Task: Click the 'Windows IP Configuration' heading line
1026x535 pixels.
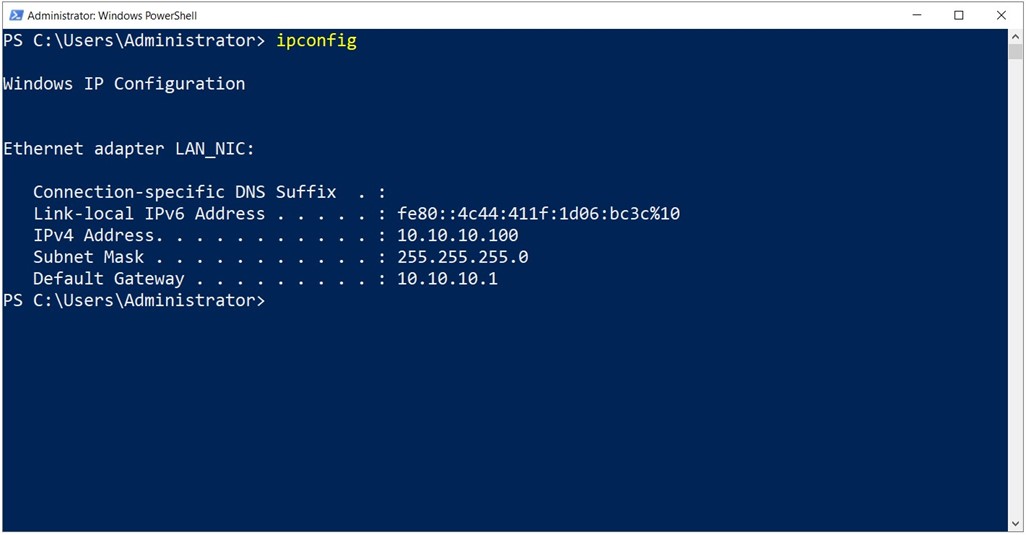Action: coord(124,84)
